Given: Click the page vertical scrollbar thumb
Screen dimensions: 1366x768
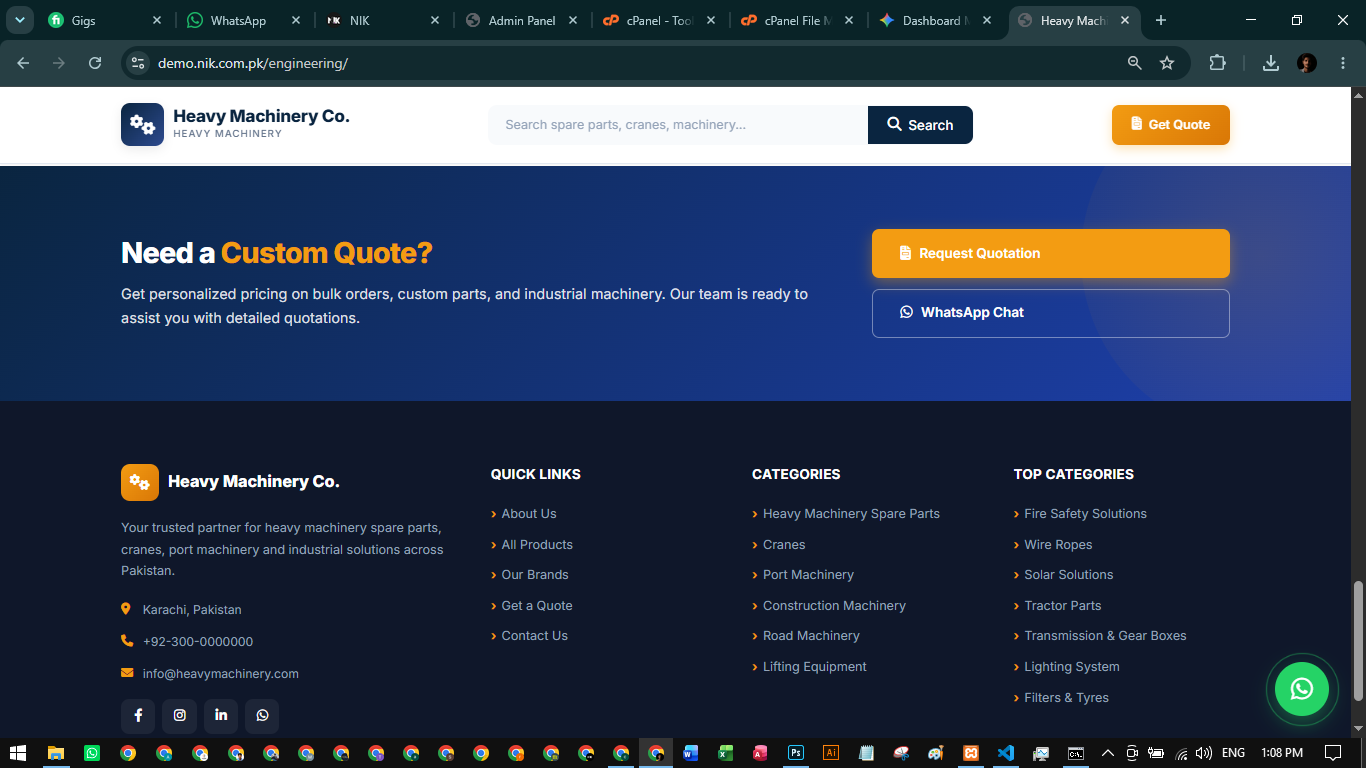Looking at the screenshot, I should pos(1358,641).
